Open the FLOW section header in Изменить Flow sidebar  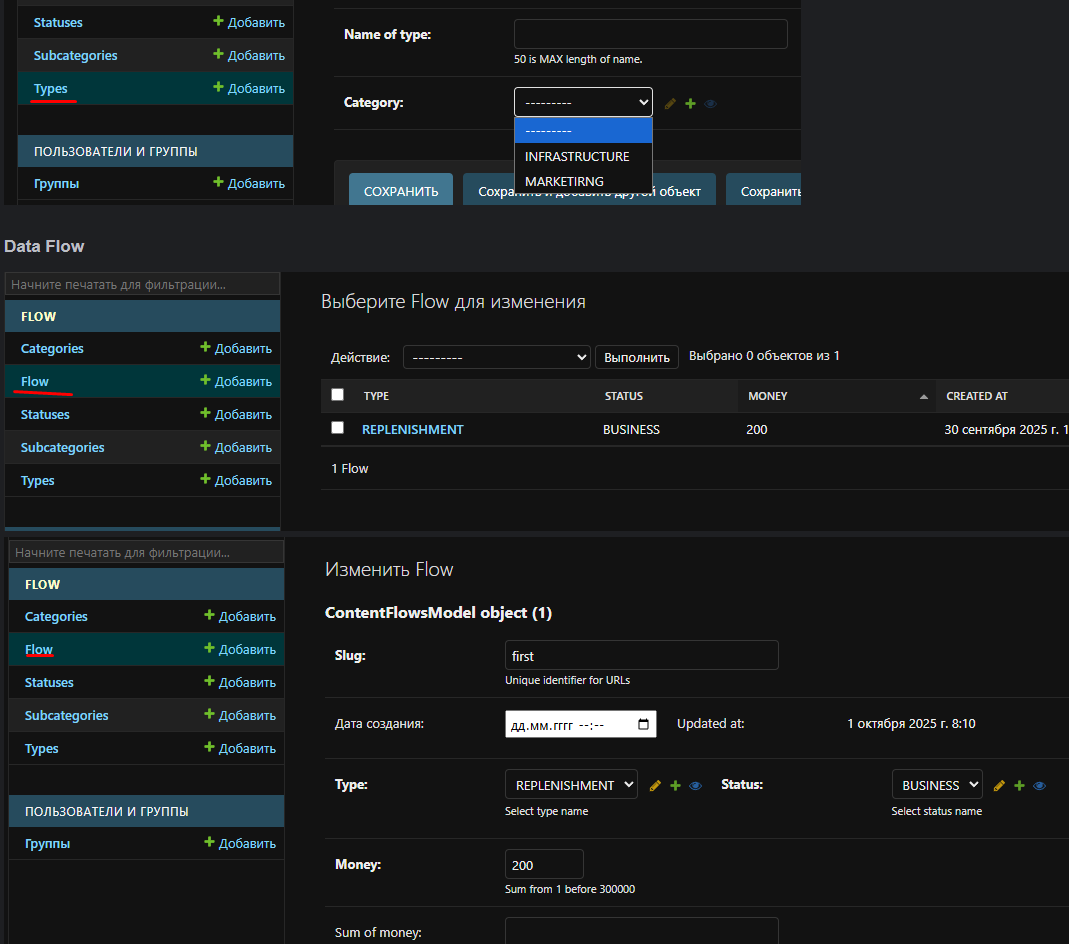[x=42, y=585]
